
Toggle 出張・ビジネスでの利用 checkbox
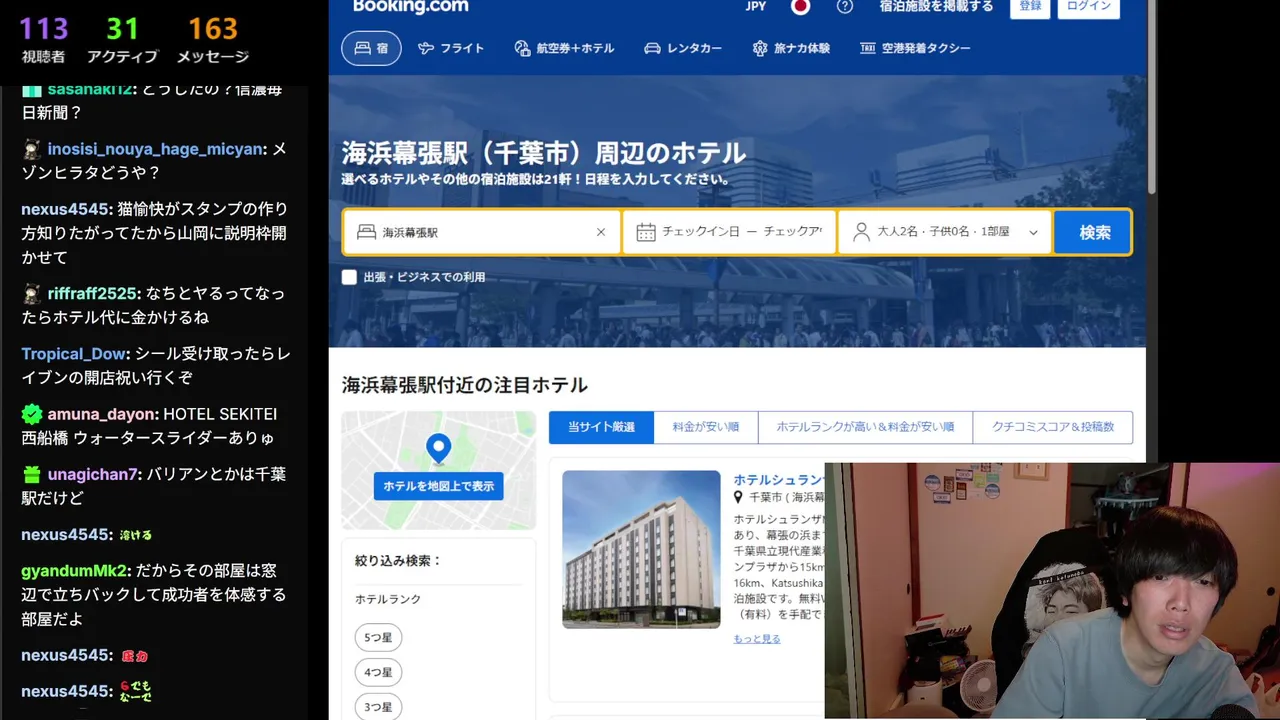tap(349, 277)
